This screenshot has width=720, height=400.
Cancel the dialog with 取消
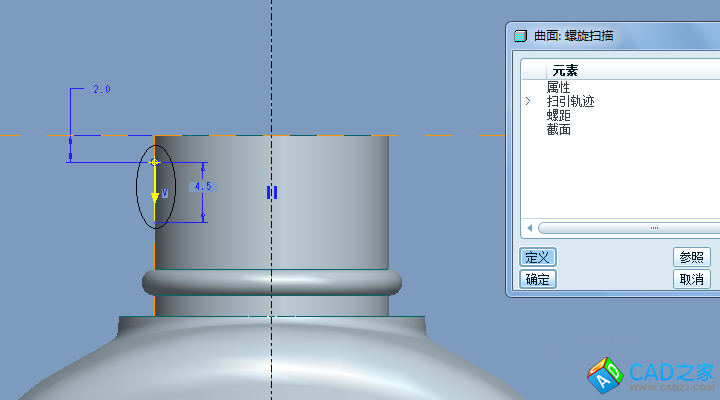692,279
